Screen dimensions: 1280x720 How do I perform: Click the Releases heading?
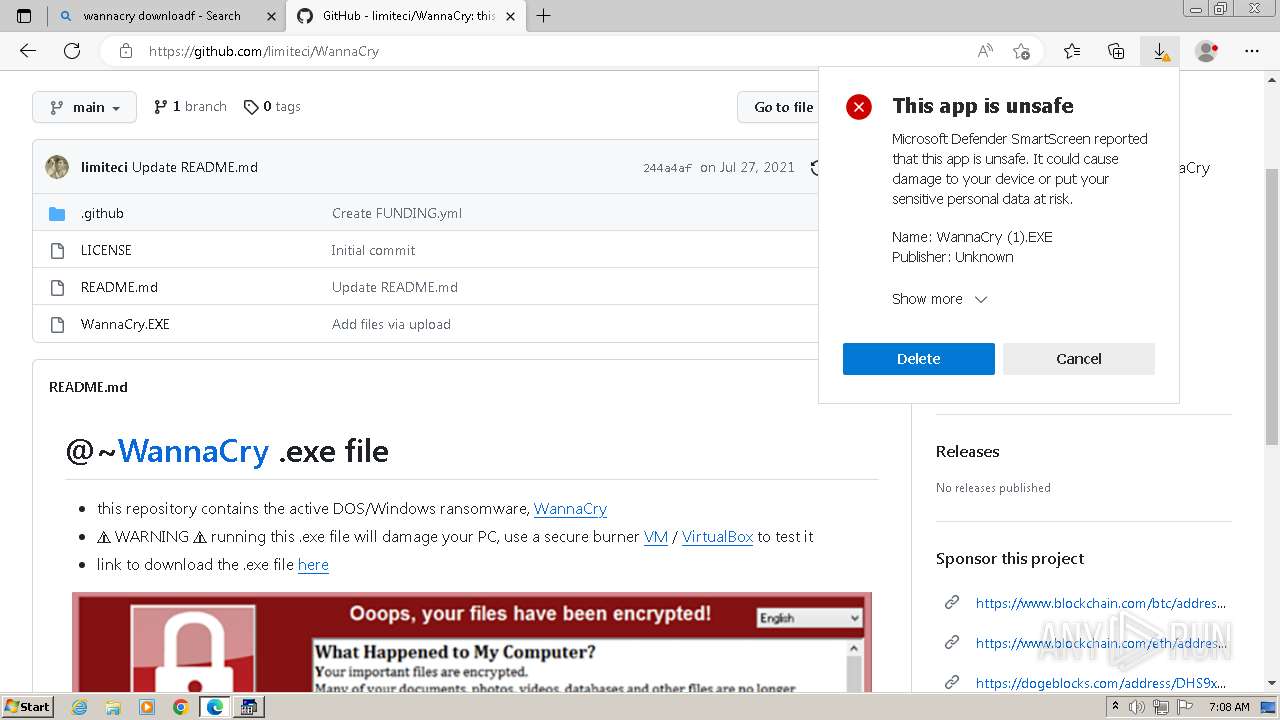(x=967, y=452)
